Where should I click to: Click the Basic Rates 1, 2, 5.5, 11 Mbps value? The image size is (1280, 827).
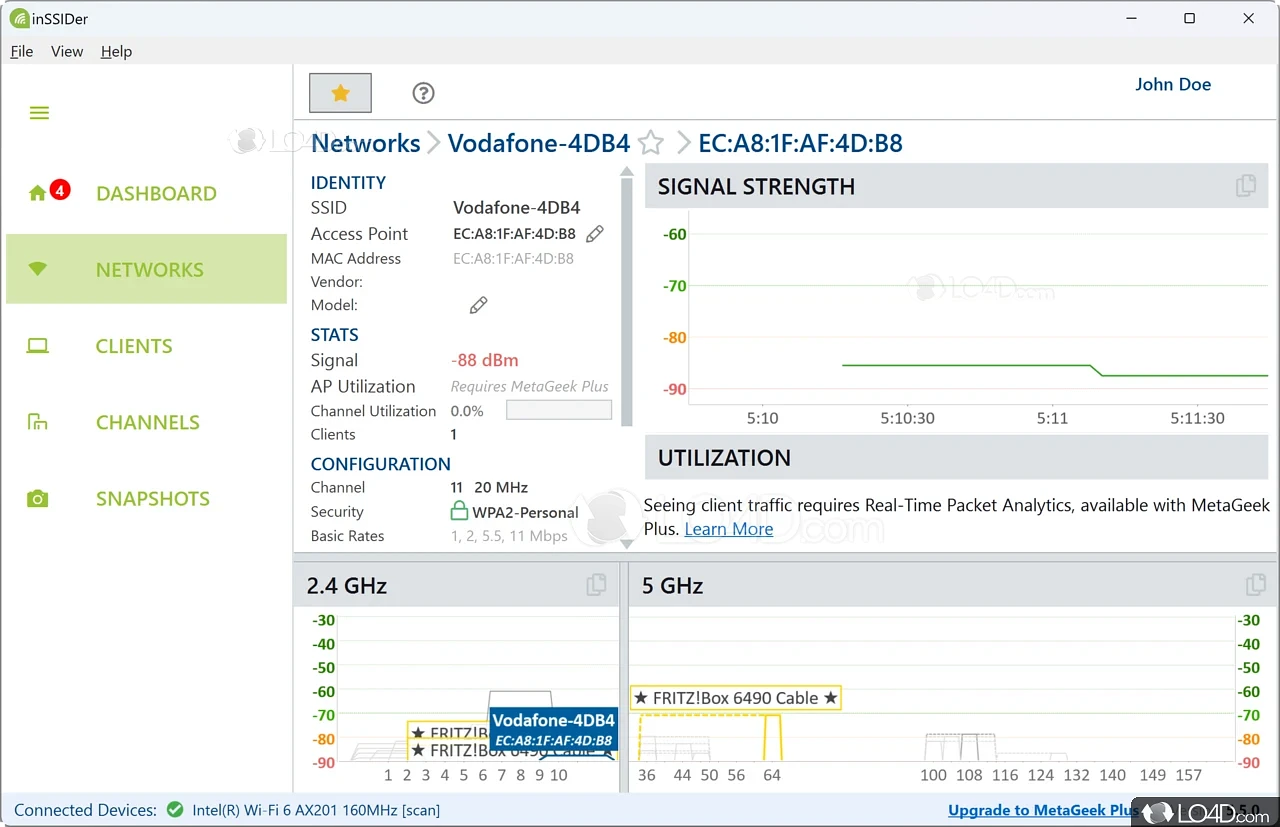click(x=509, y=536)
